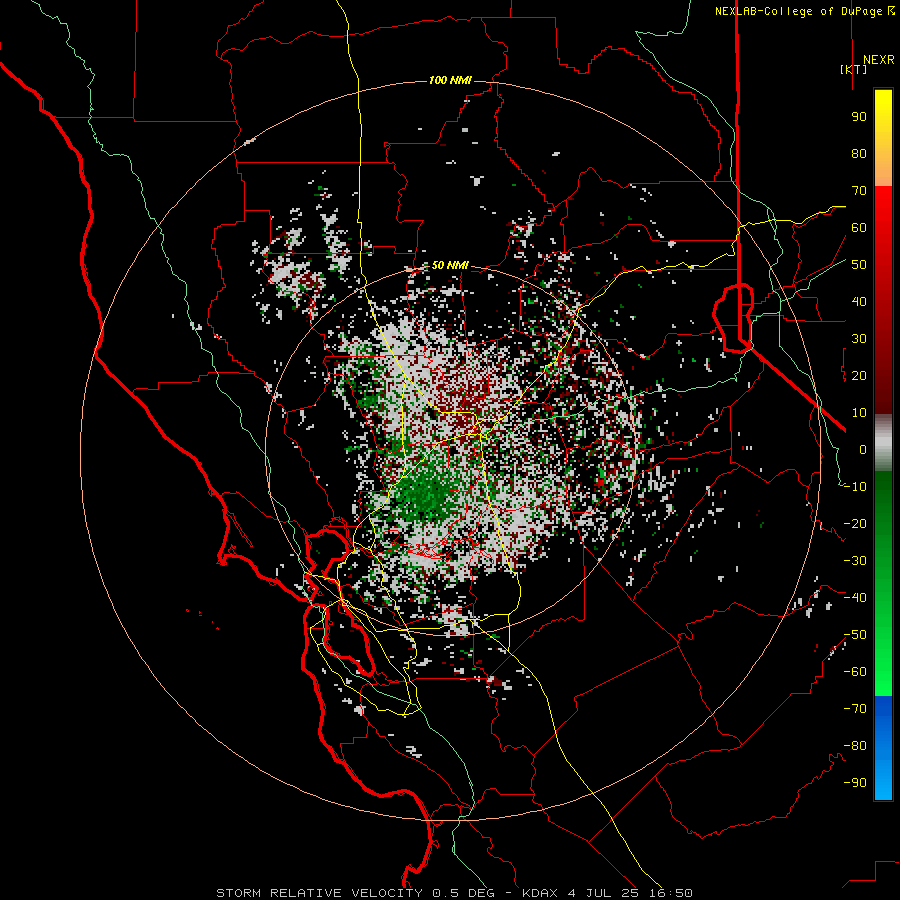Click the 50 NMI range ring label
Image resolution: width=900 pixels, height=900 pixels.
tap(450, 265)
